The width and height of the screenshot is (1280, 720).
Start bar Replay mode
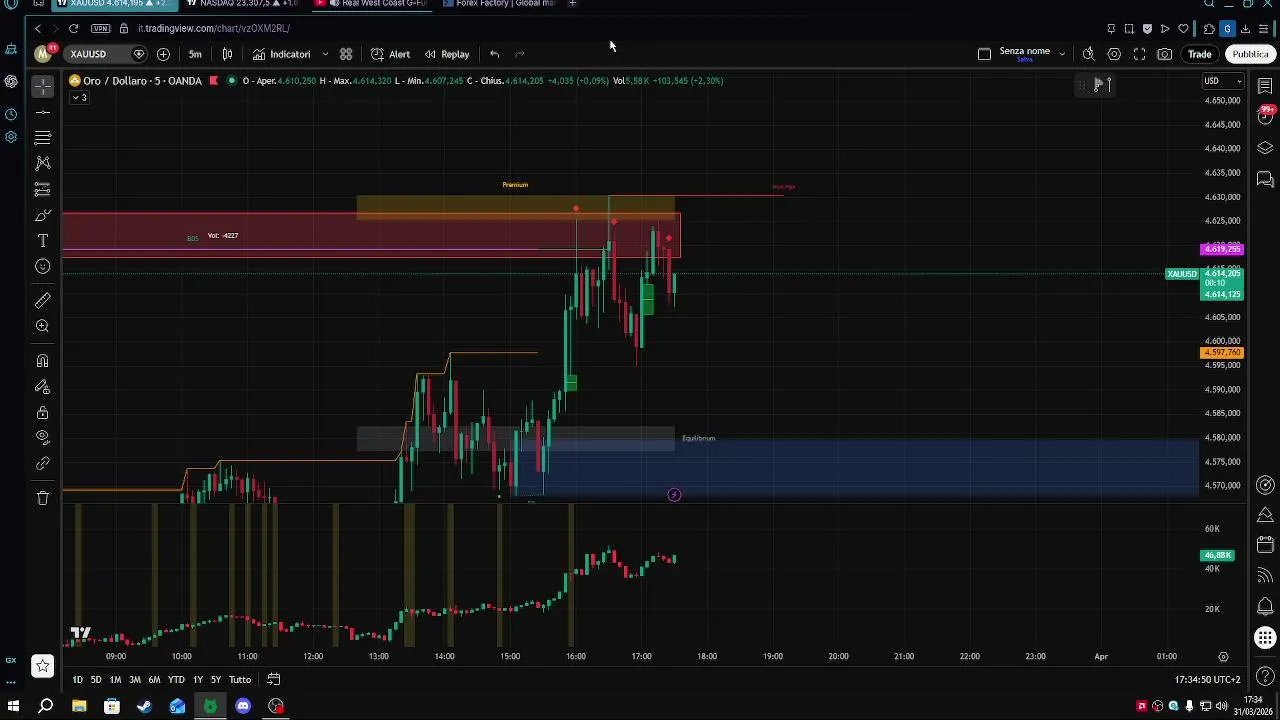[x=447, y=54]
